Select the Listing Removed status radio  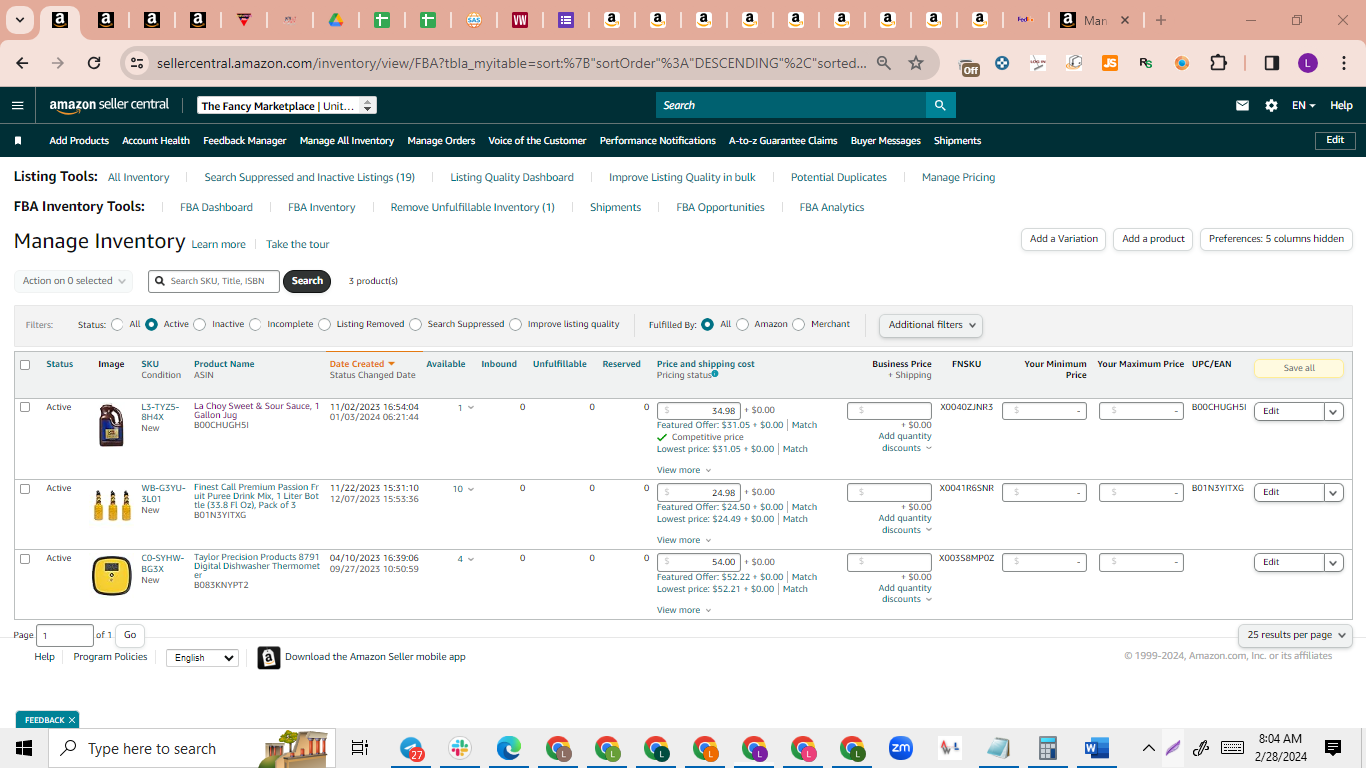click(324, 325)
